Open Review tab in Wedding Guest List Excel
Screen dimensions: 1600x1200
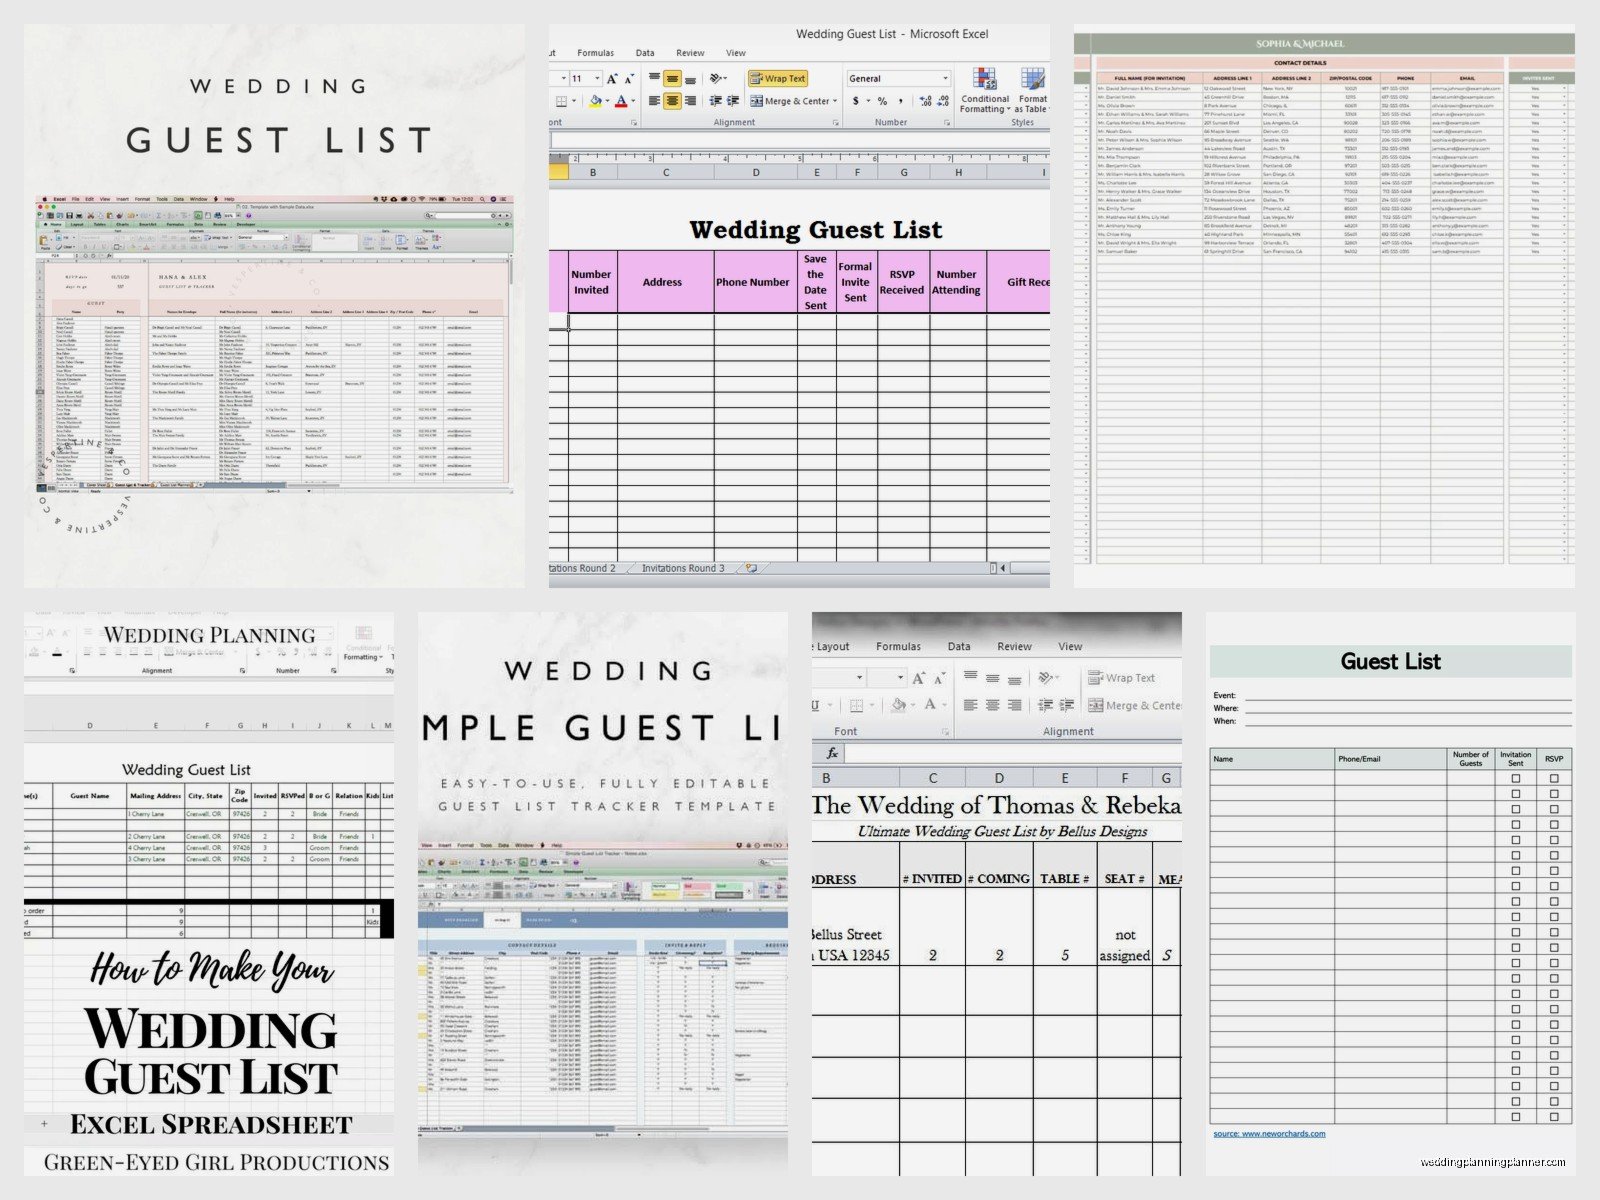pos(690,53)
